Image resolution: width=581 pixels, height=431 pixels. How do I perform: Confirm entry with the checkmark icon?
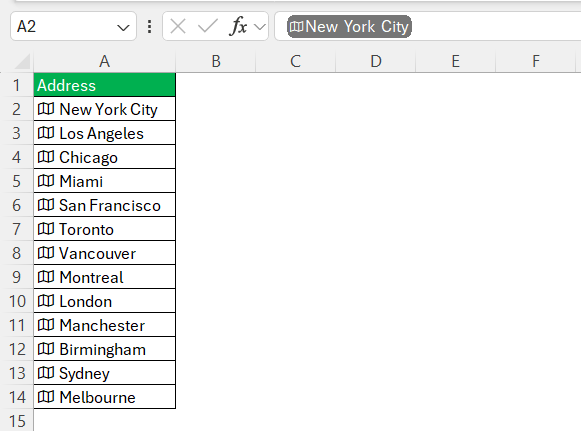208,26
